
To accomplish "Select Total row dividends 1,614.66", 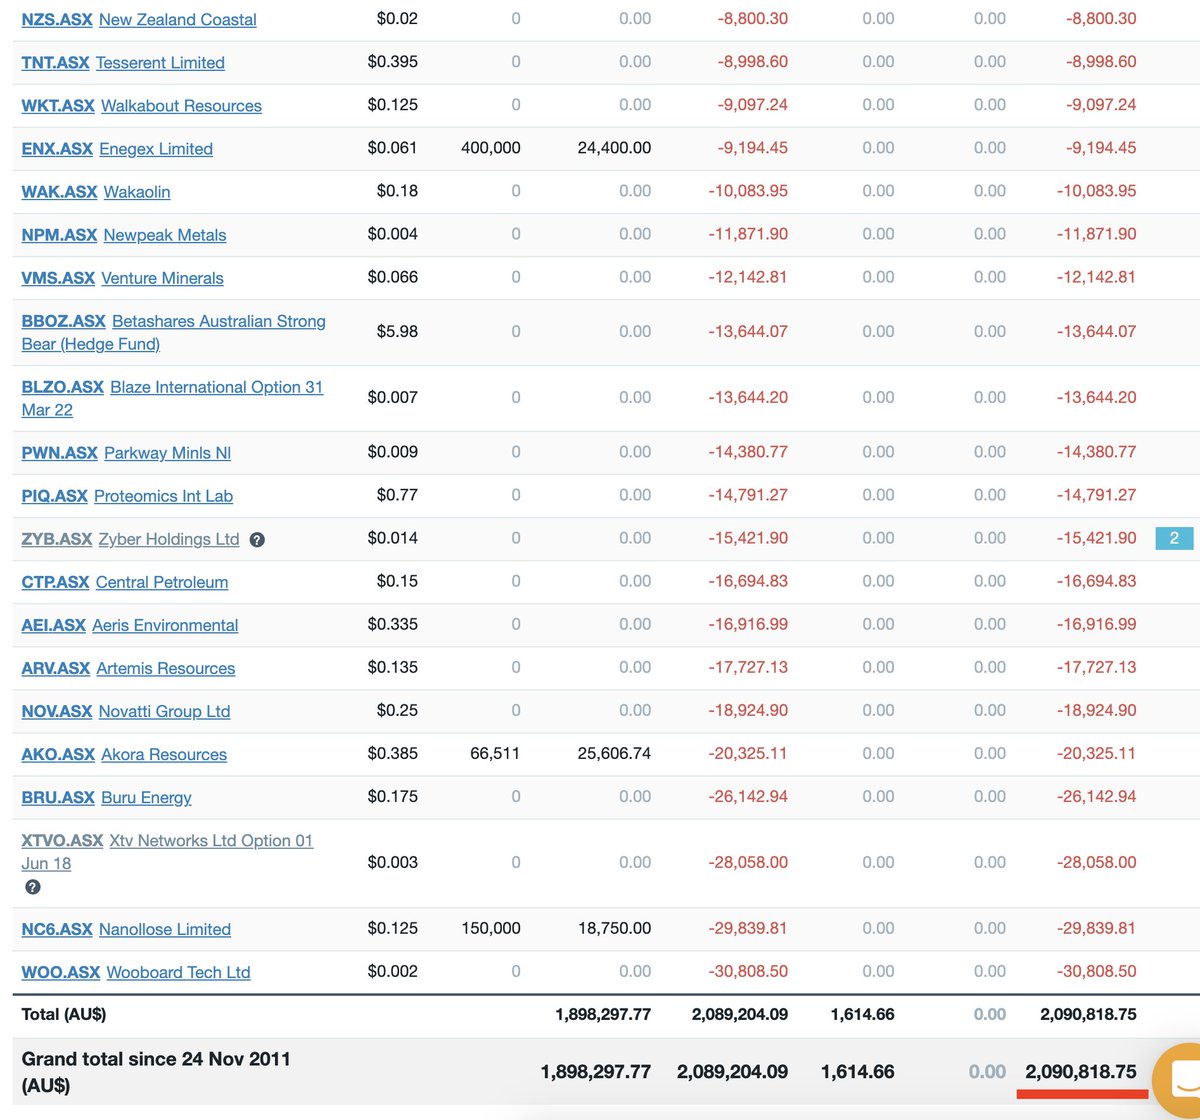I will click(x=862, y=1014).
